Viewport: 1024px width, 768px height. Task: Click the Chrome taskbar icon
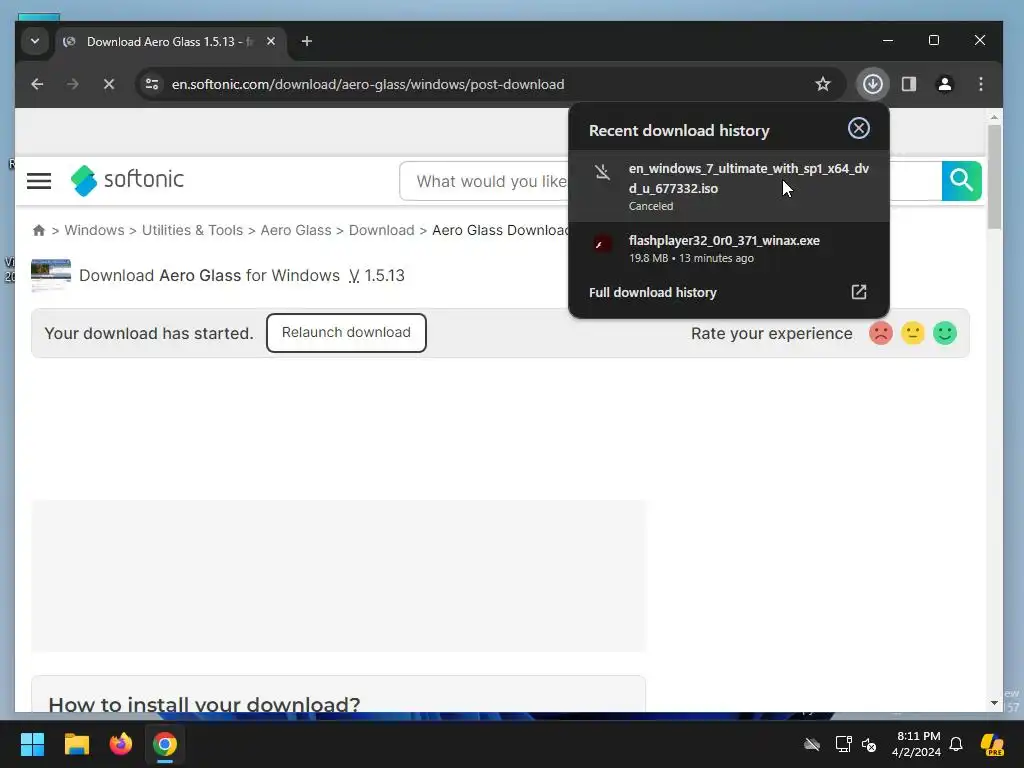pos(165,744)
